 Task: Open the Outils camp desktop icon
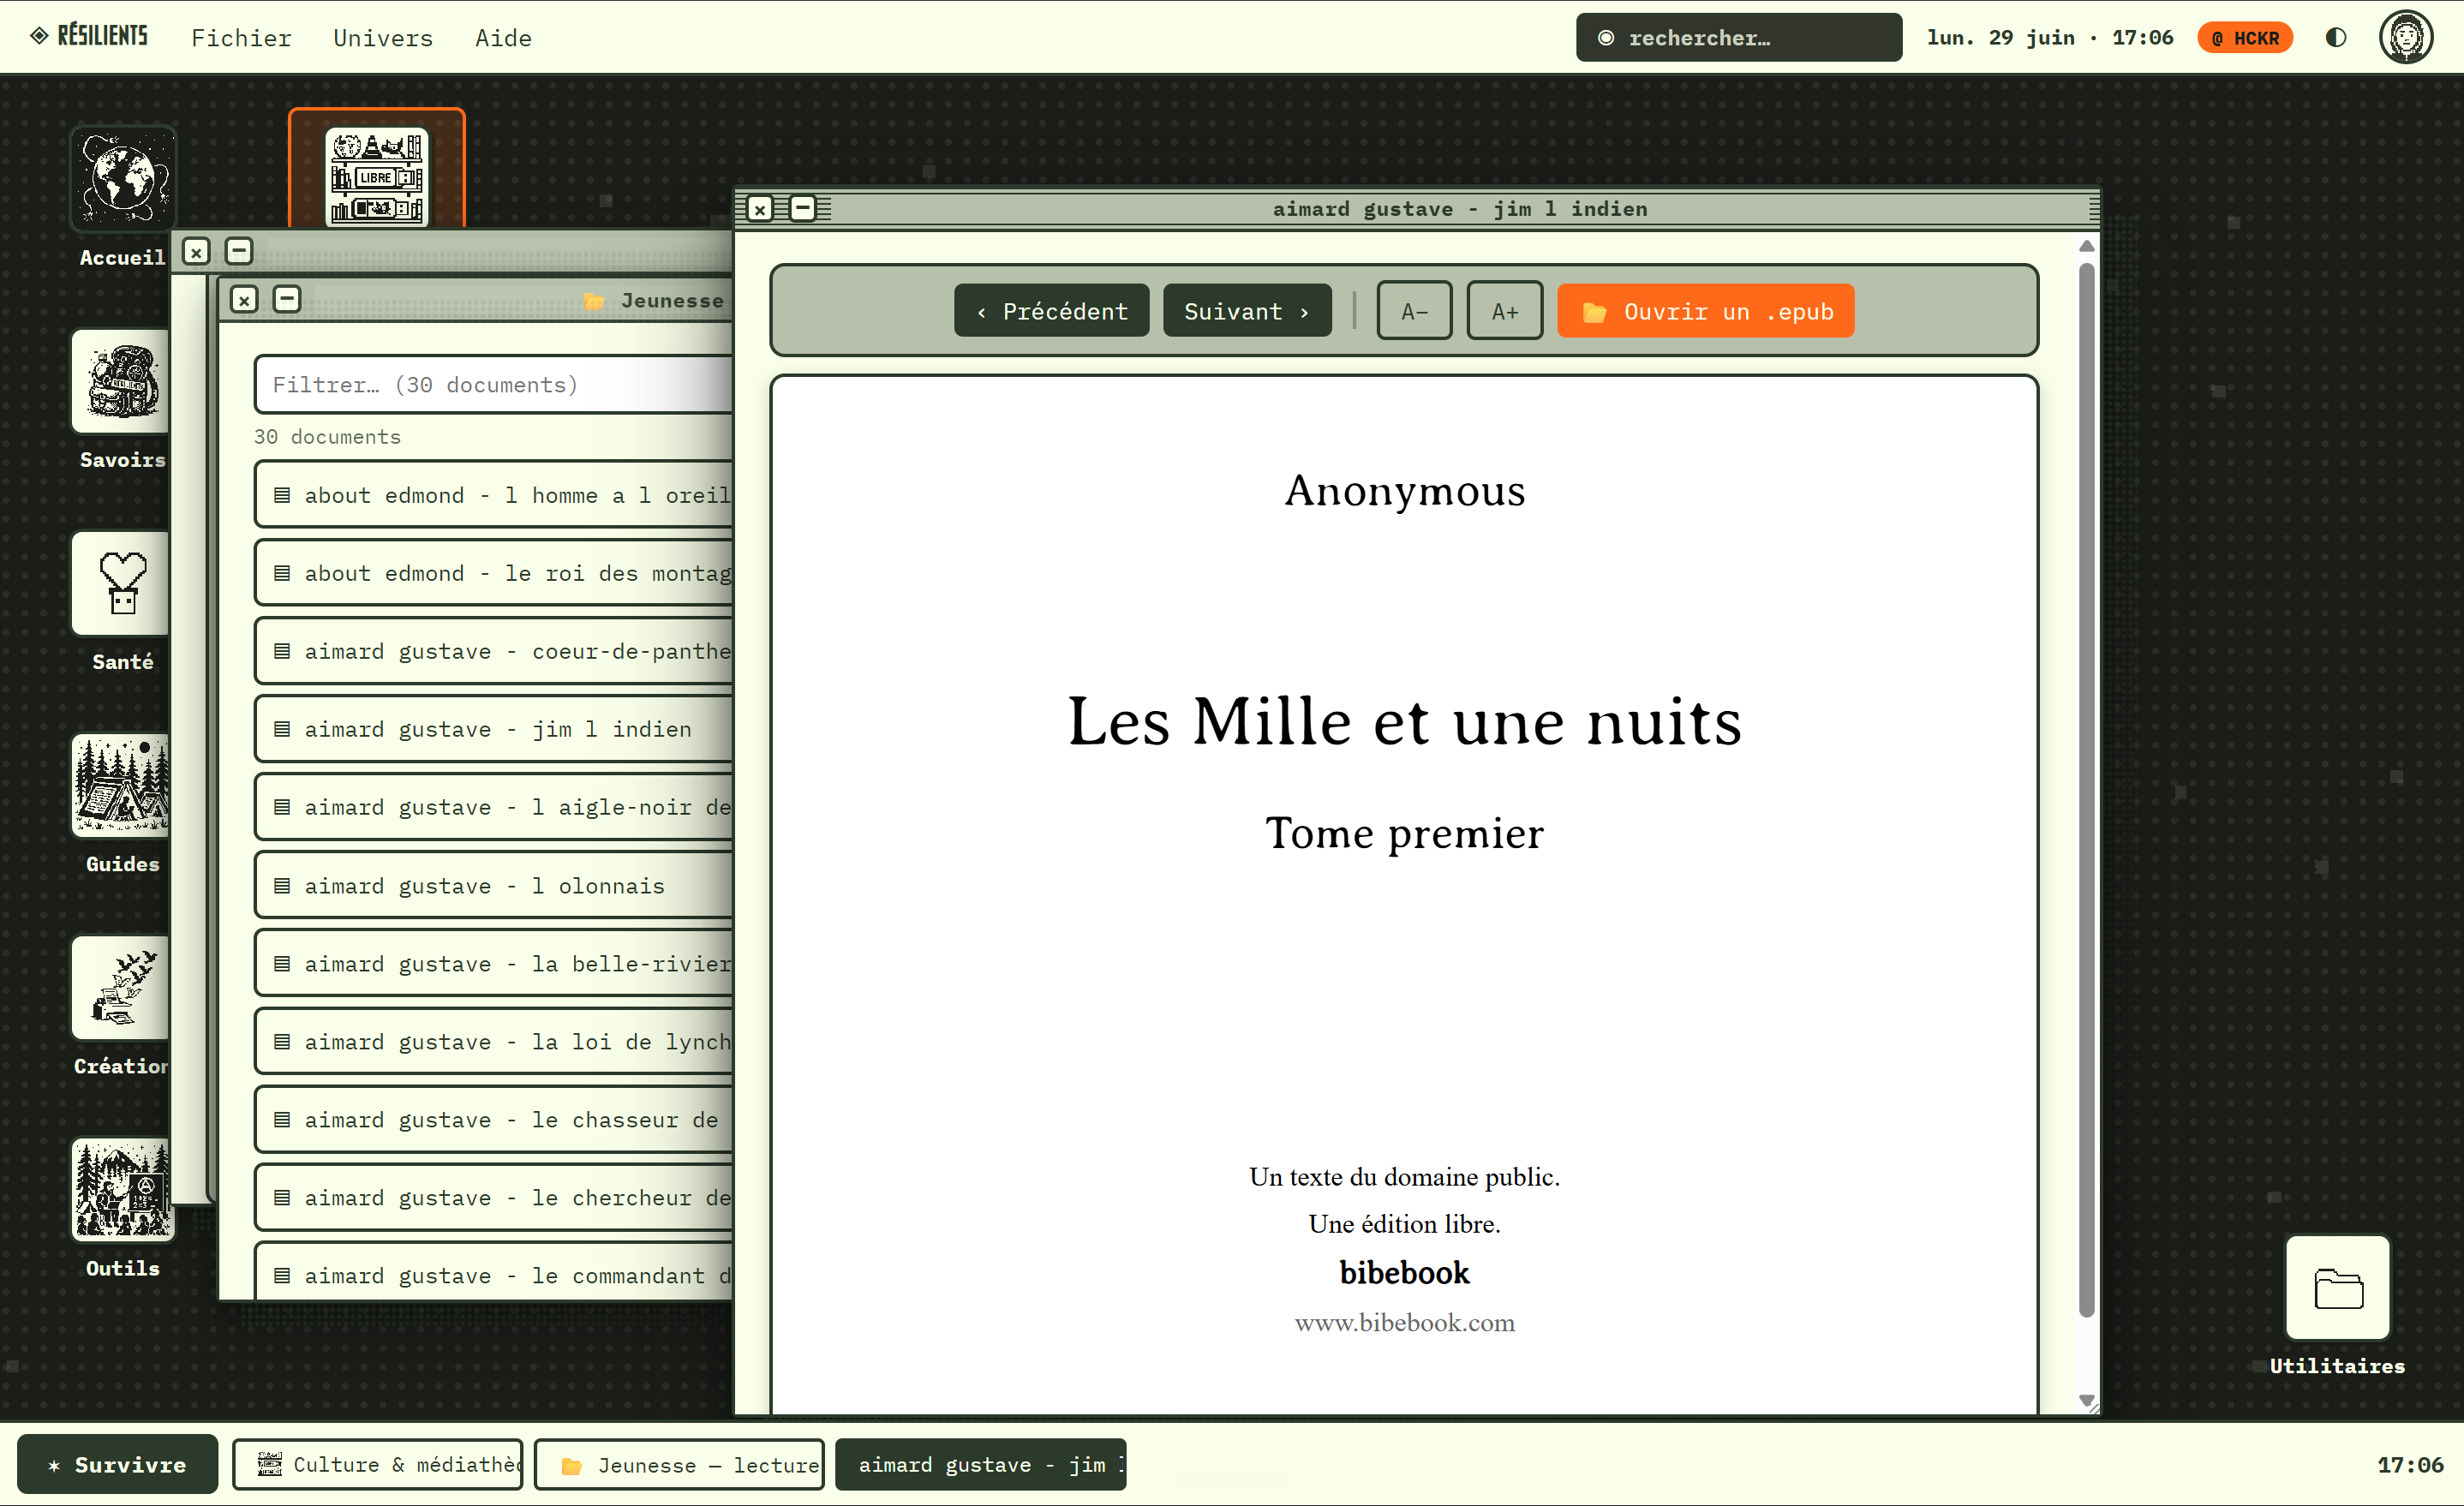click(x=123, y=1190)
